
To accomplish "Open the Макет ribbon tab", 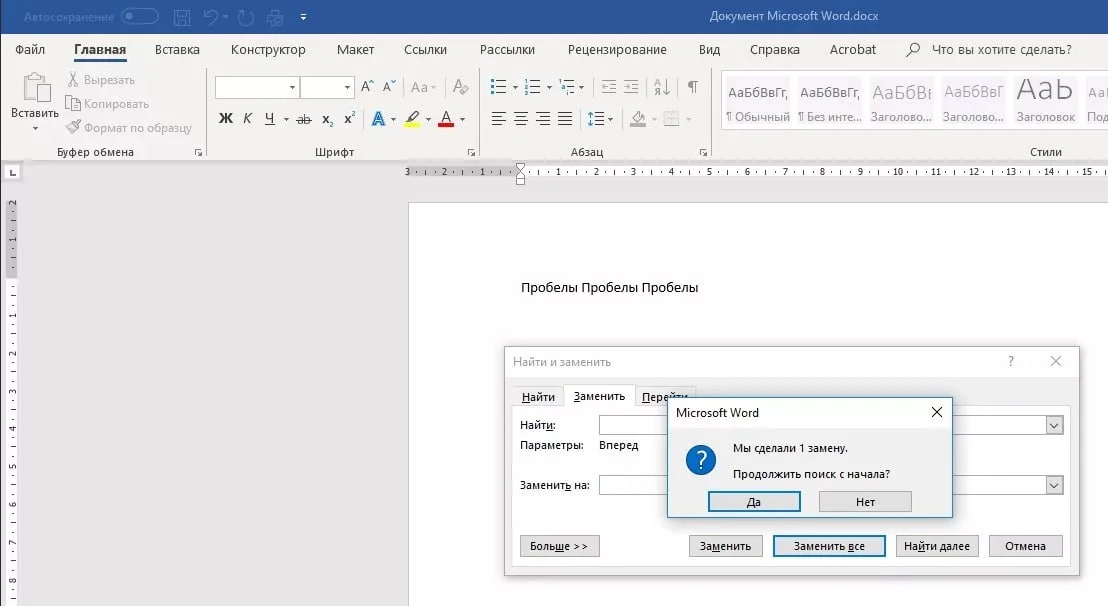I will tap(355, 49).
